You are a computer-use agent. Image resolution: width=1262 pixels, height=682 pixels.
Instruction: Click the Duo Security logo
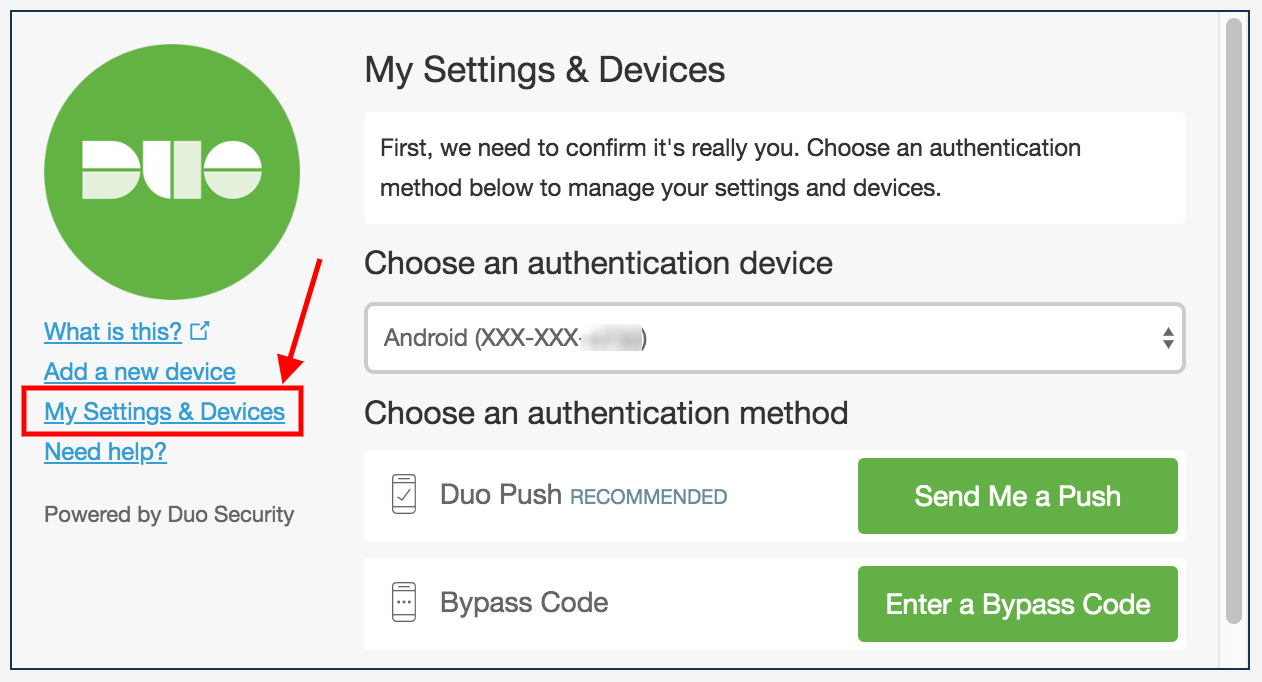[x=170, y=170]
